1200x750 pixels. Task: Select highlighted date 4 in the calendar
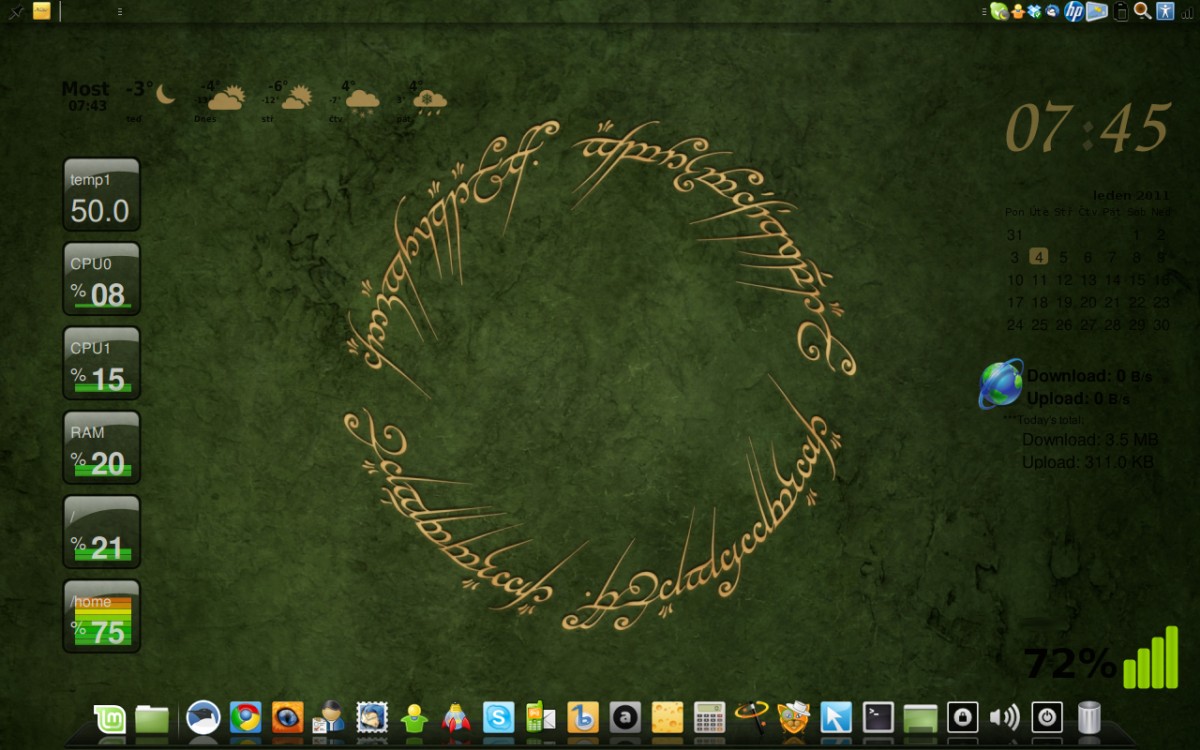(x=1039, y=257)
